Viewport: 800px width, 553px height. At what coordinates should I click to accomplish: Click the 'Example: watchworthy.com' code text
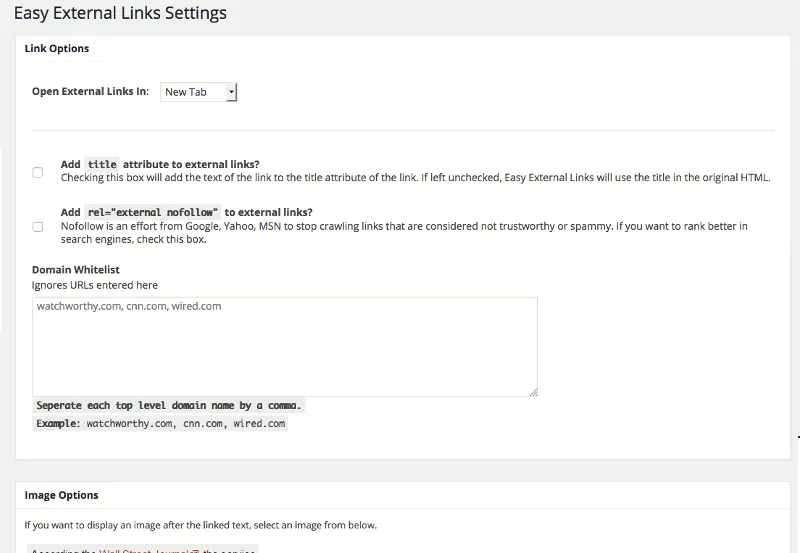click(x=160, y=423)
